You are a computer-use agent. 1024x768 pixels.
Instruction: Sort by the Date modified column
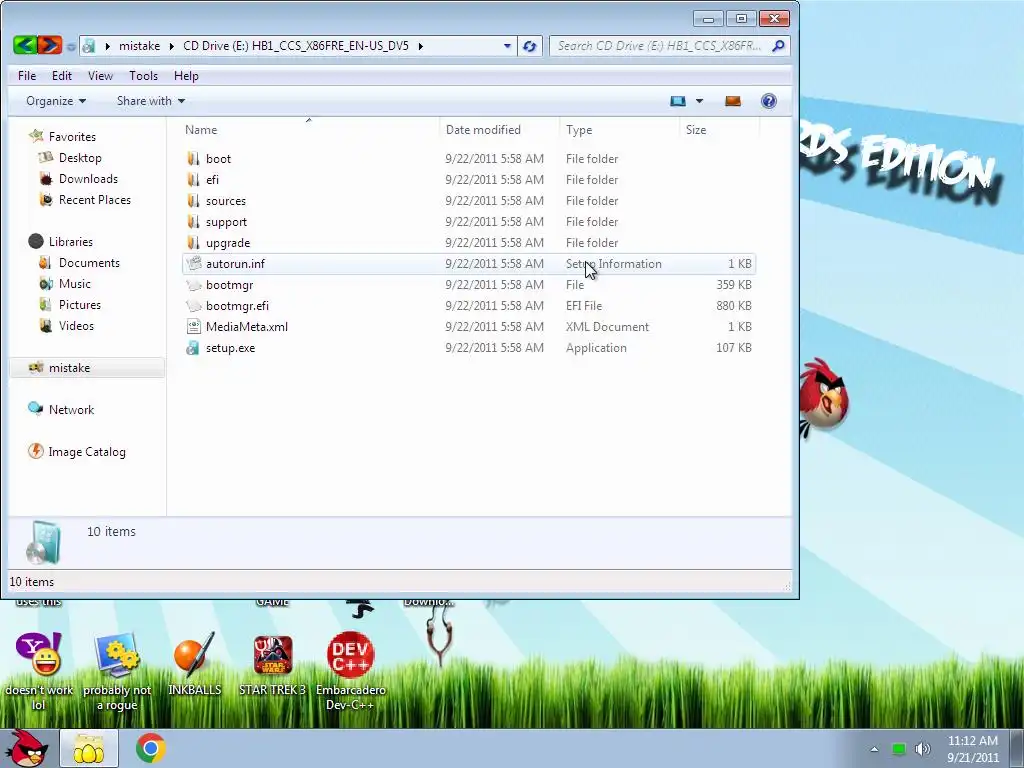[500, 130]
